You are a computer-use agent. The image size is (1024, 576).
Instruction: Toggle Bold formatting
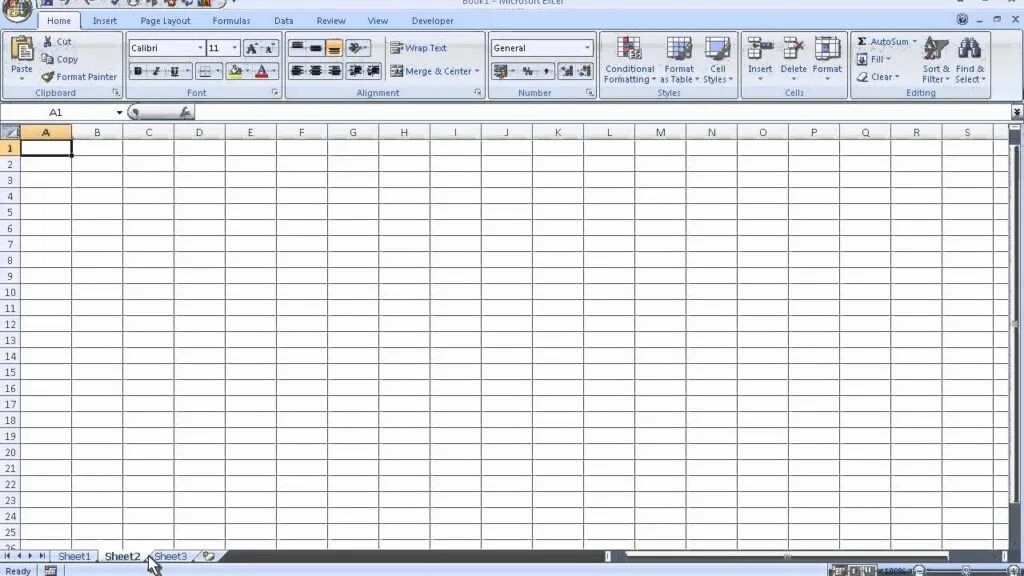click(138, 71)
